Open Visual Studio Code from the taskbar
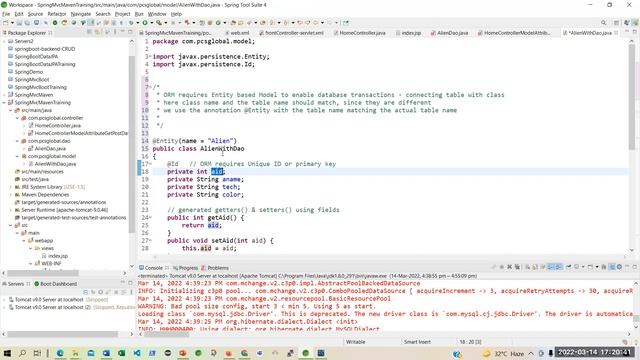Viewport: 640px width, 360px height. click(137, 353)
